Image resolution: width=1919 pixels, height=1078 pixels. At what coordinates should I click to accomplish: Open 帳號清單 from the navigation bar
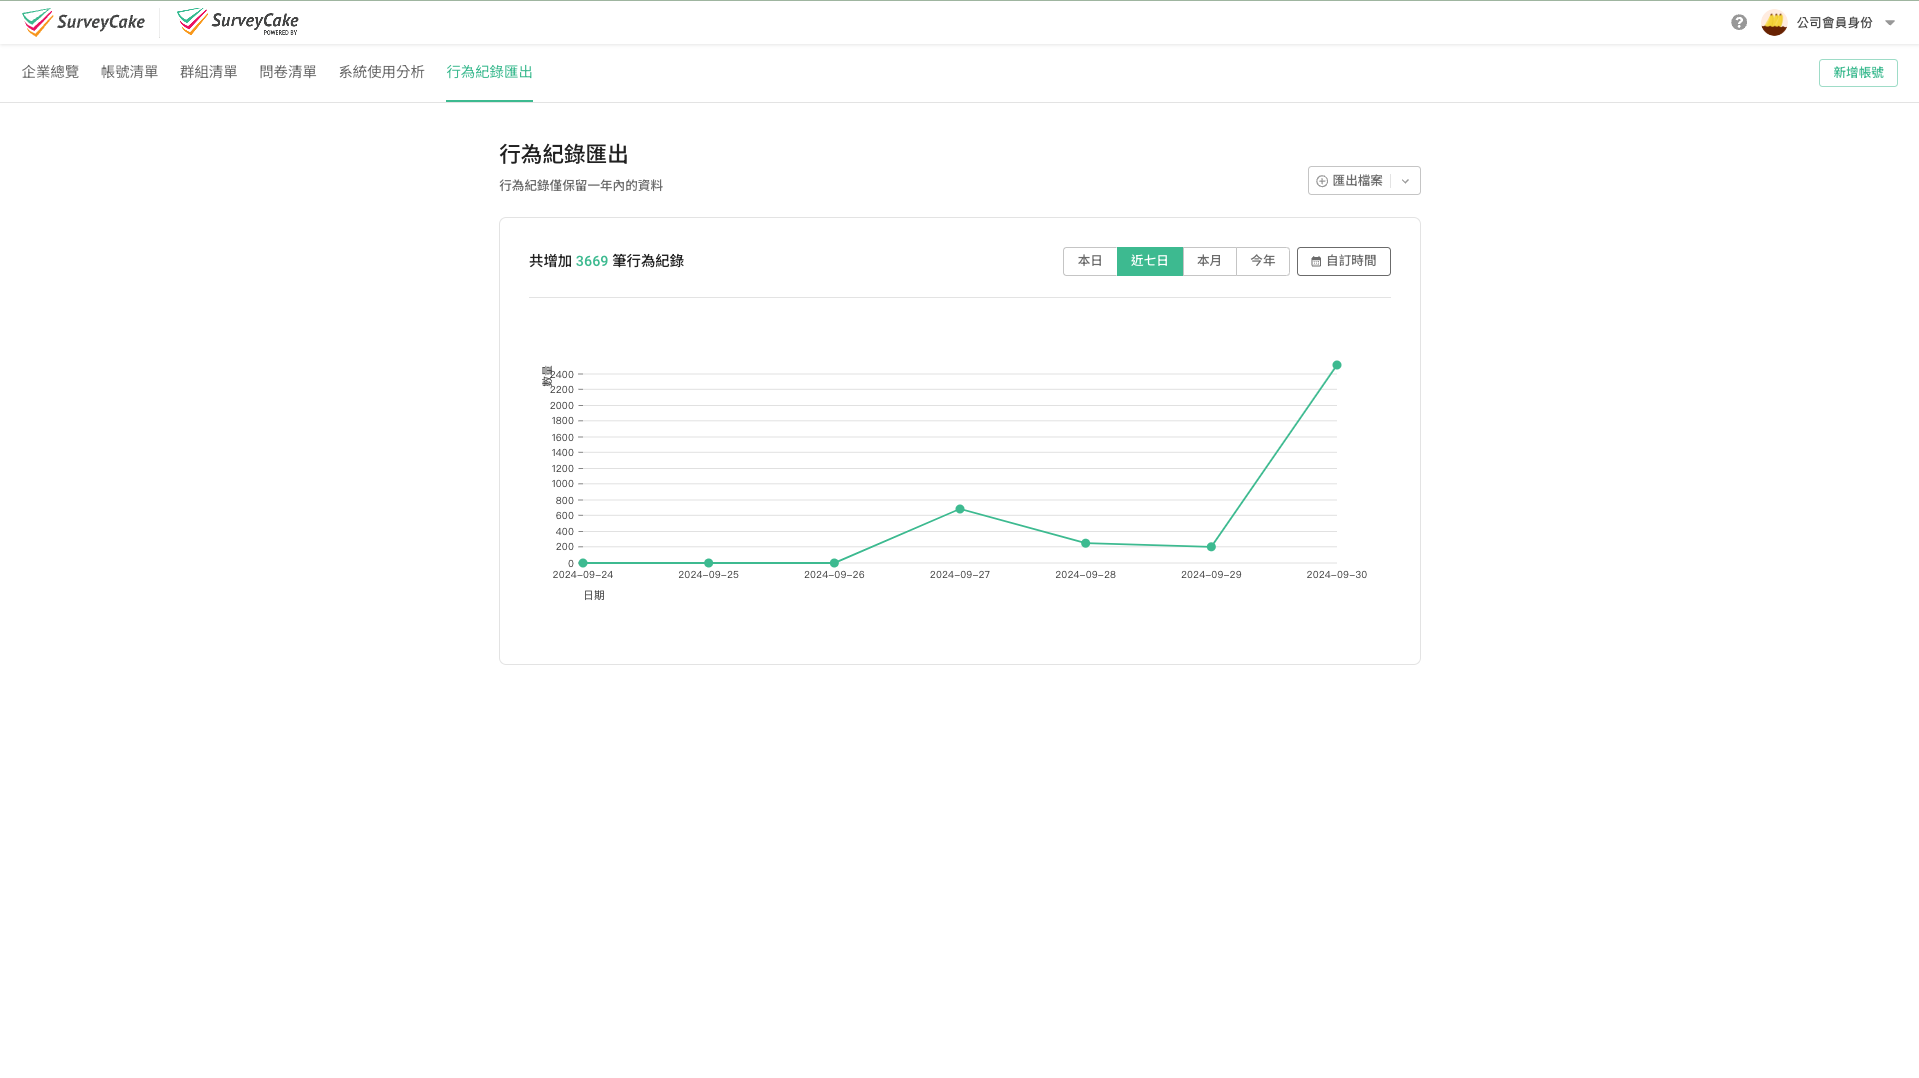129,72
